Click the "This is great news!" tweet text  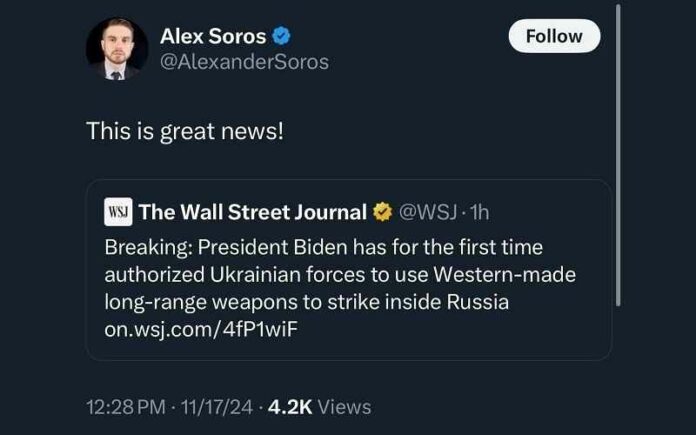[185, 131]
